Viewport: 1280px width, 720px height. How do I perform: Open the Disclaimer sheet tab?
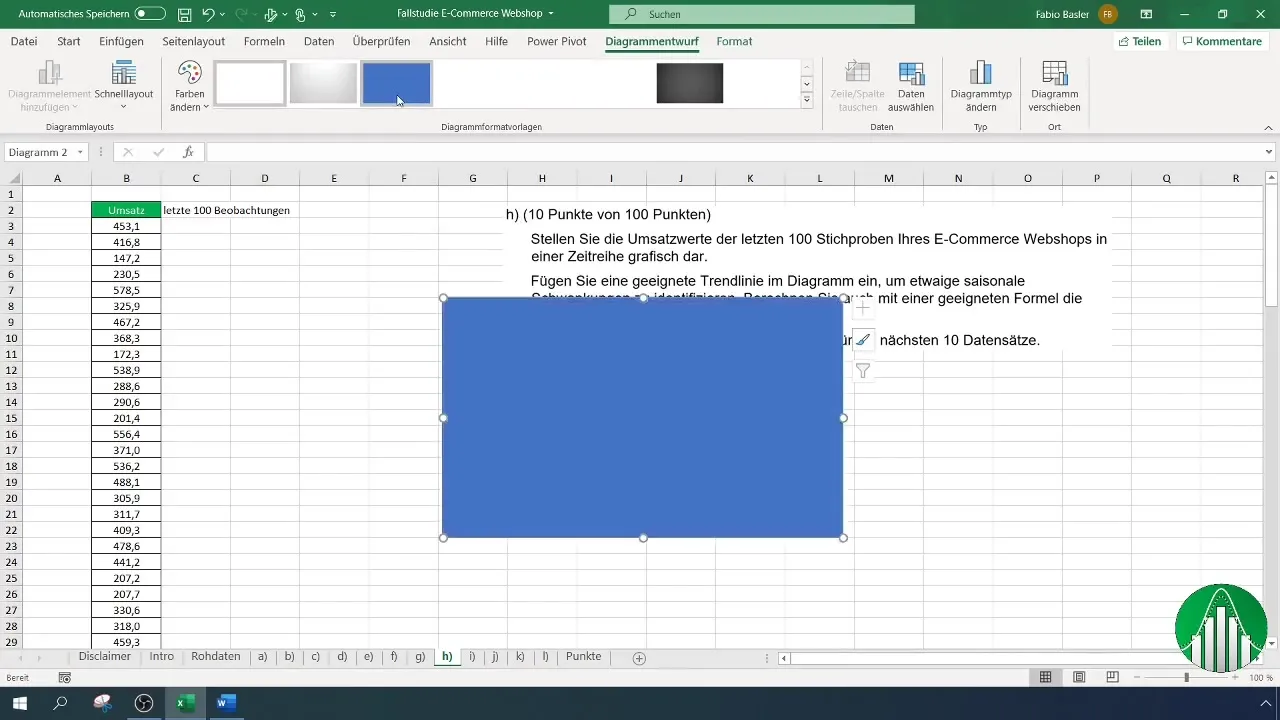[105, 657]
